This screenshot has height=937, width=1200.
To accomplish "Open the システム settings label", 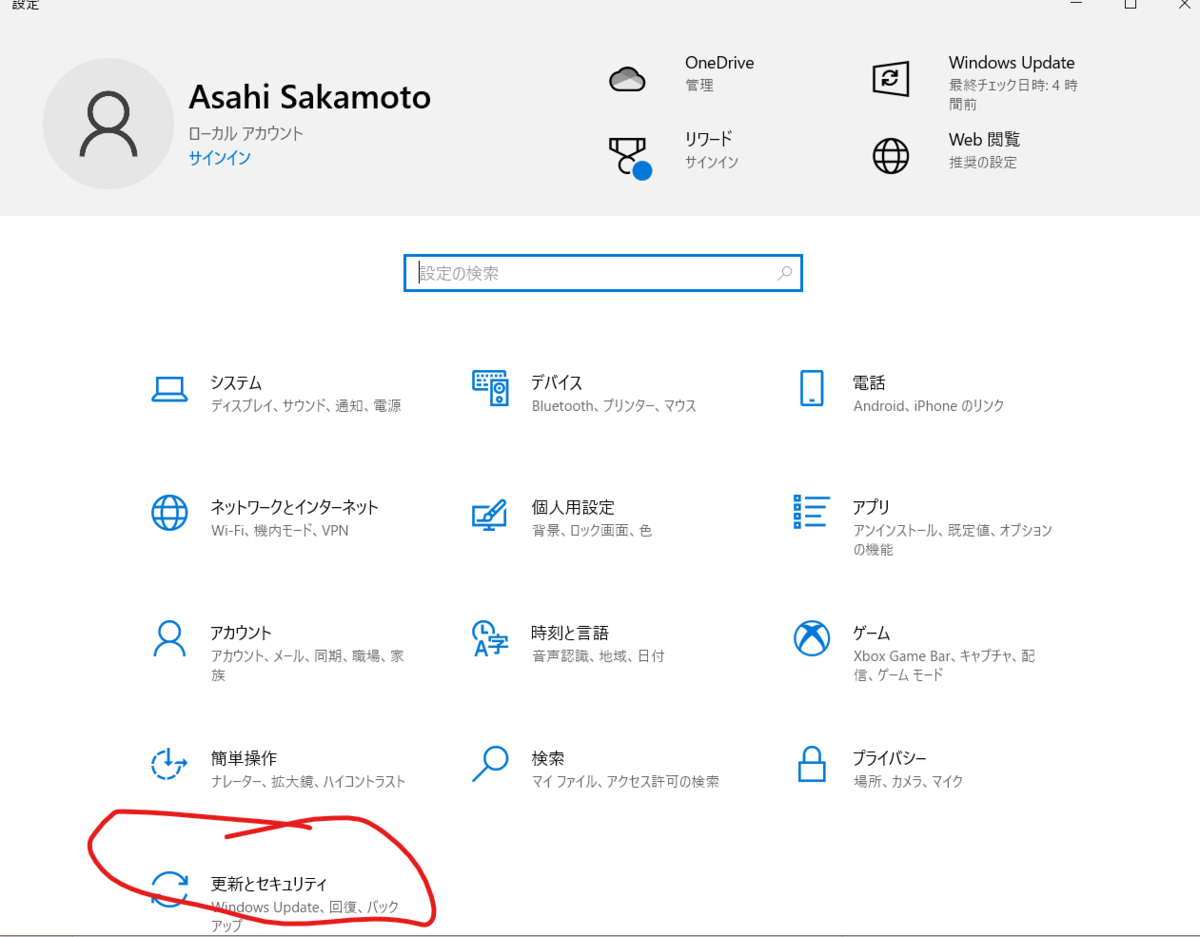I will pos(236,383).
